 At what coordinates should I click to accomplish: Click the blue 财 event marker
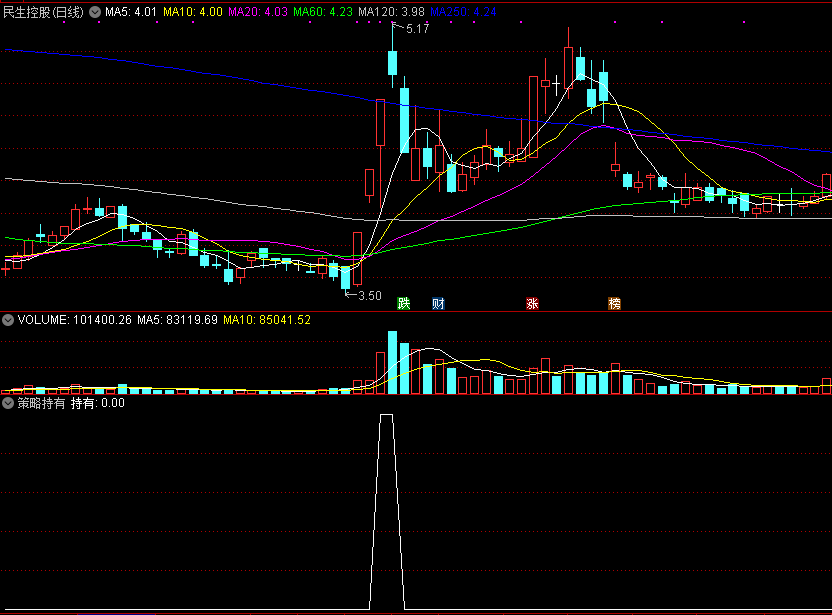[x=438, y=304]
